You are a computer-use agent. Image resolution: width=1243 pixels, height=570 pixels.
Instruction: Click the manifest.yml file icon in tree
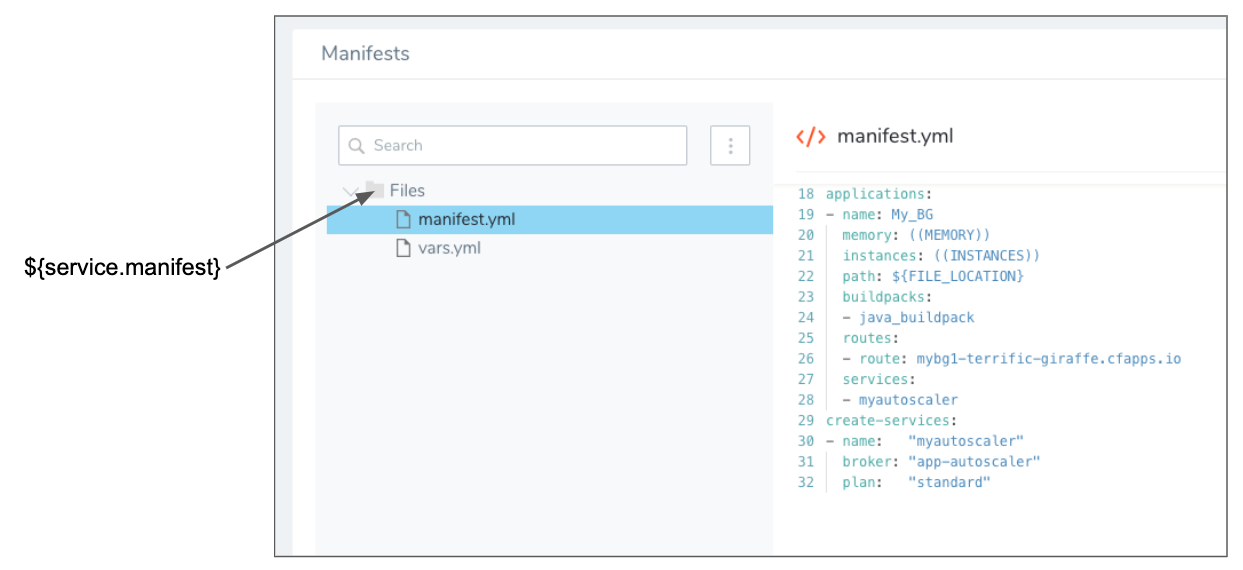pos(404,219)
